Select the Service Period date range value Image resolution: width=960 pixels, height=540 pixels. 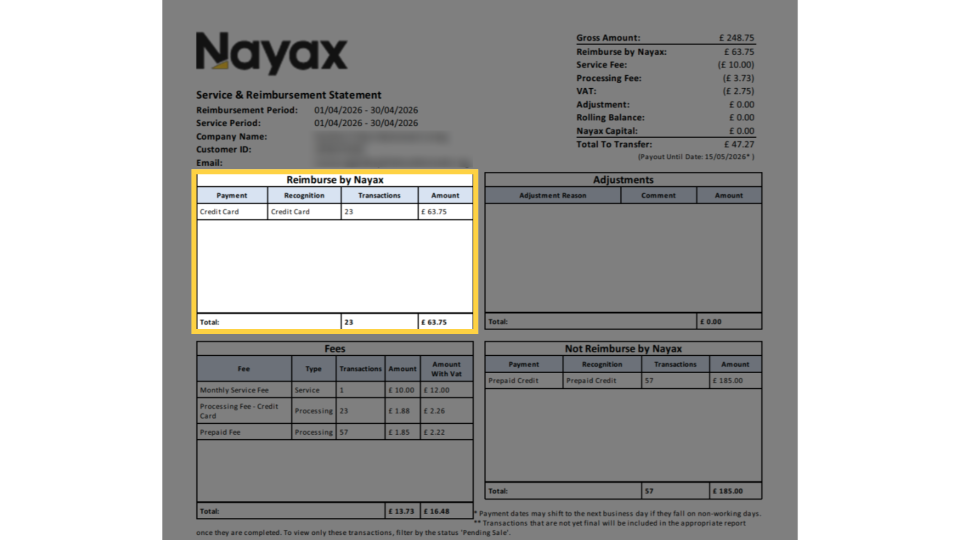(x=366, y=123)
